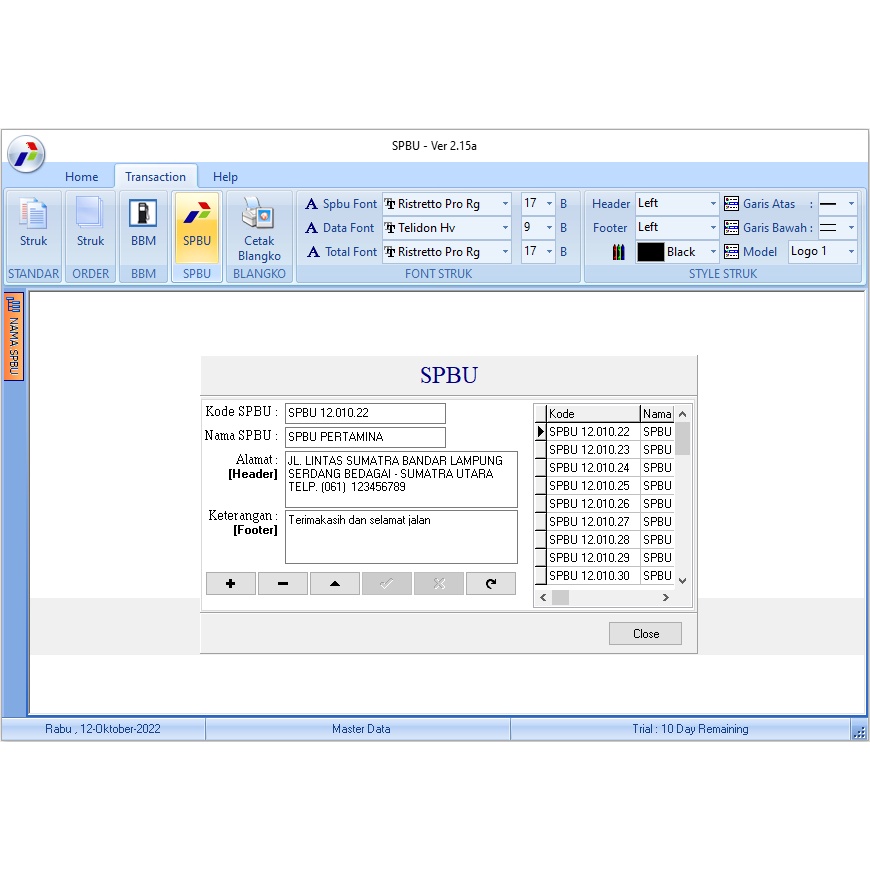870x870 pixels.
Task: Click the Alamat header text area
Action: pyautogui.click(x=401, y=479)
